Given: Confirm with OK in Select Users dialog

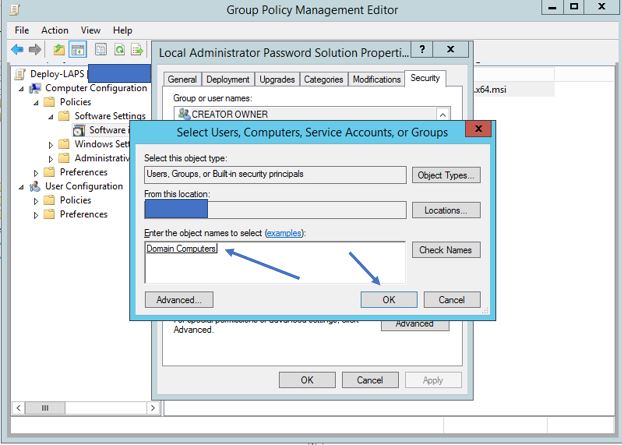Looking at the screenshot, I should [389, 300].
